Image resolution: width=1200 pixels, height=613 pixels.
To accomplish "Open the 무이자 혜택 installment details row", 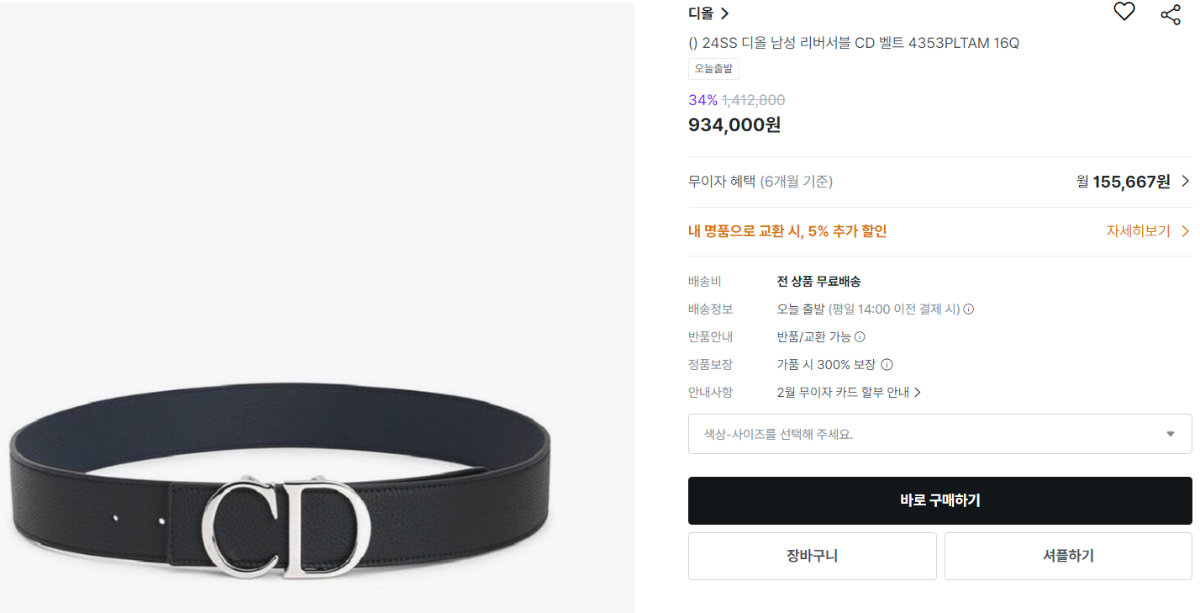I will (940, 181).
